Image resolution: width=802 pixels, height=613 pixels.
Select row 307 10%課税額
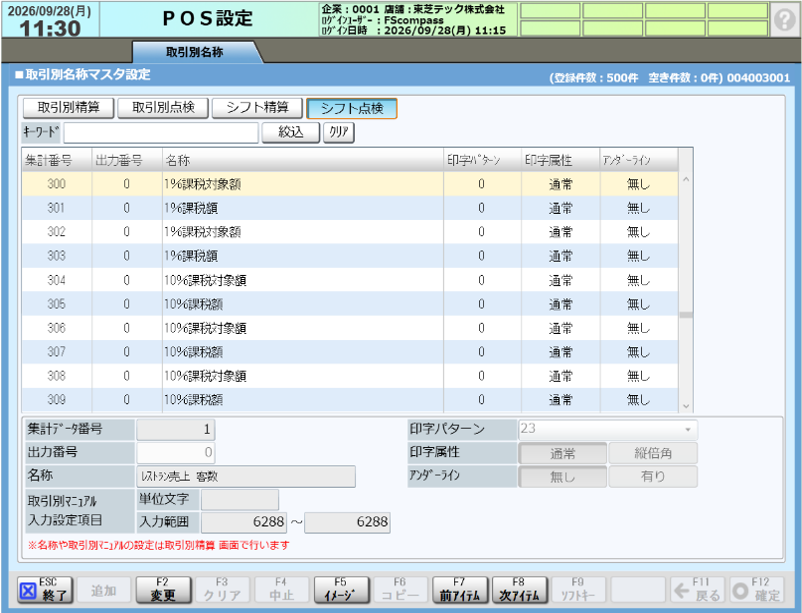point(350,352)
